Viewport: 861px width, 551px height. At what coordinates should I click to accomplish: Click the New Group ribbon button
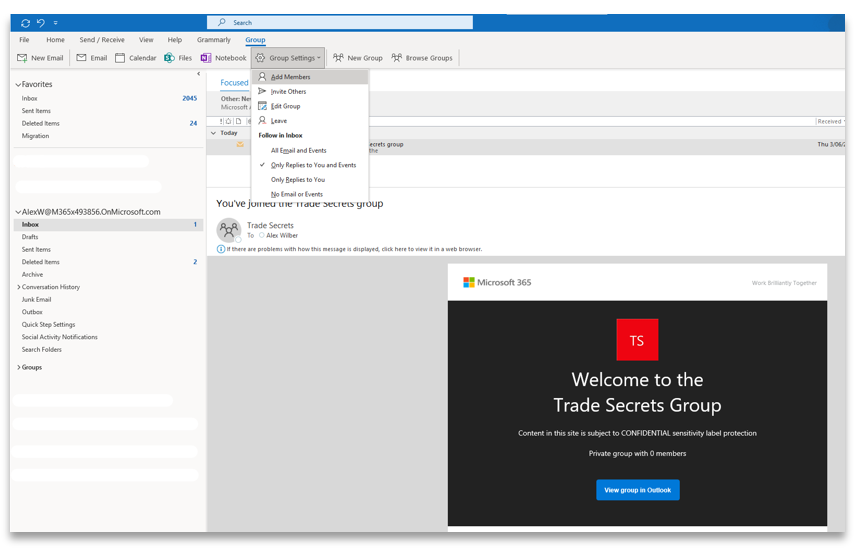pos(357,58)
